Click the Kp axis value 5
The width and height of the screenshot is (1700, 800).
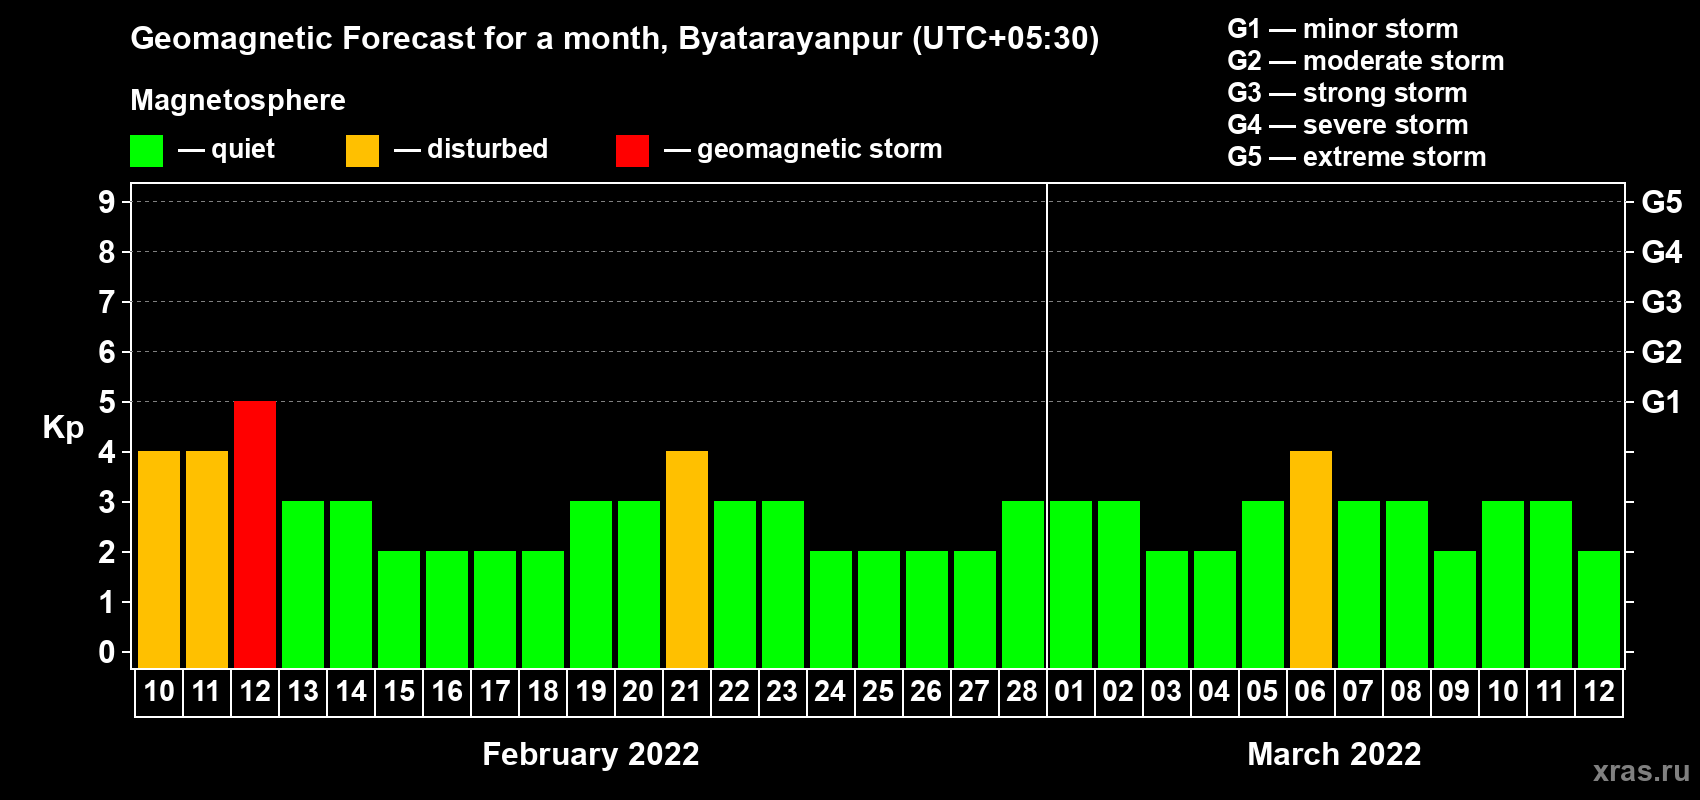[x=107, y=402]
